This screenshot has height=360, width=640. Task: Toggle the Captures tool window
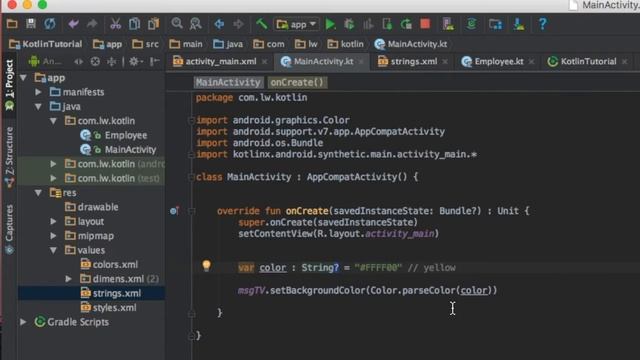point(9,229)
